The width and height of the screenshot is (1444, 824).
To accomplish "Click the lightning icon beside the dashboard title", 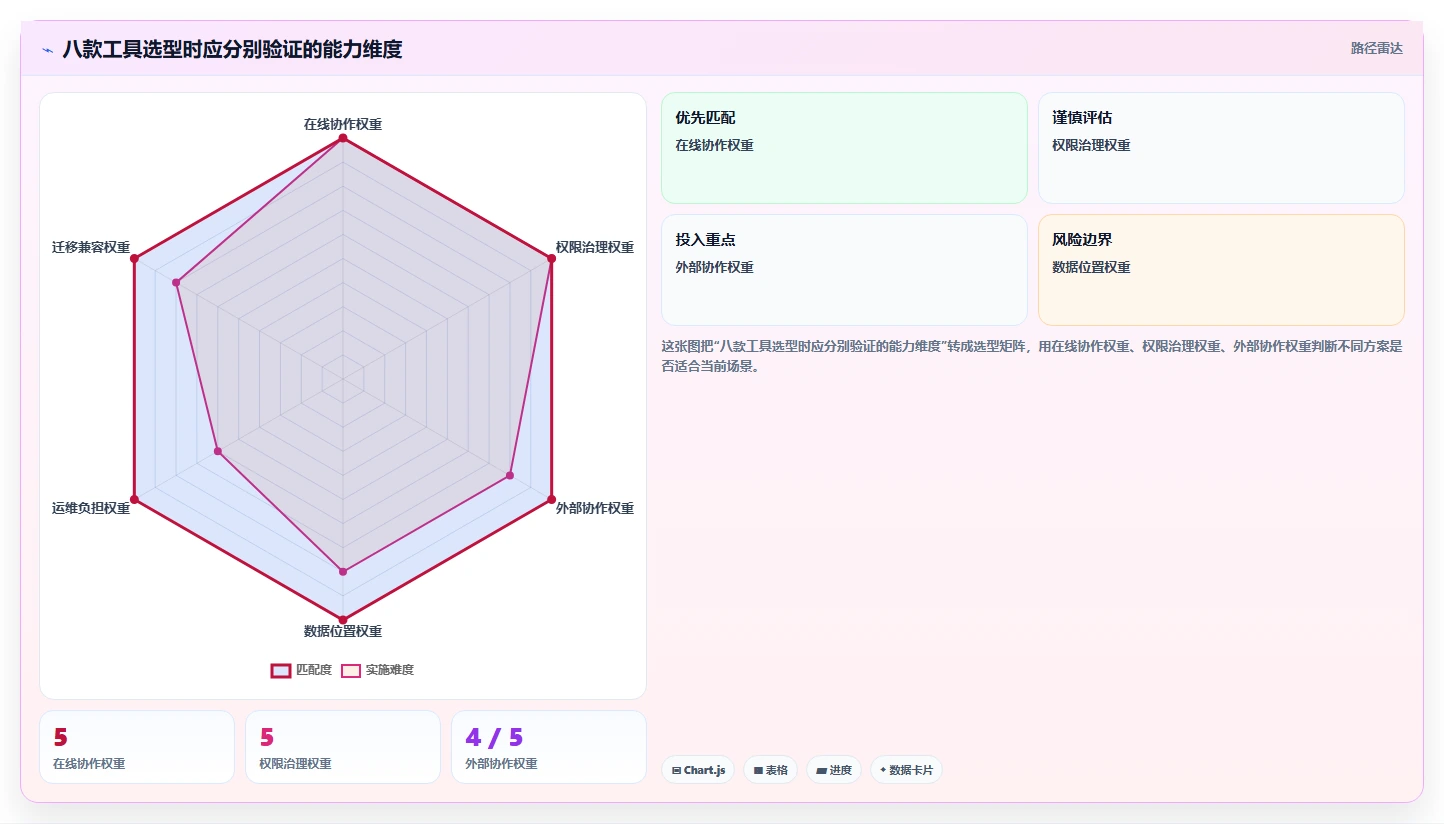I will [47, 50].
